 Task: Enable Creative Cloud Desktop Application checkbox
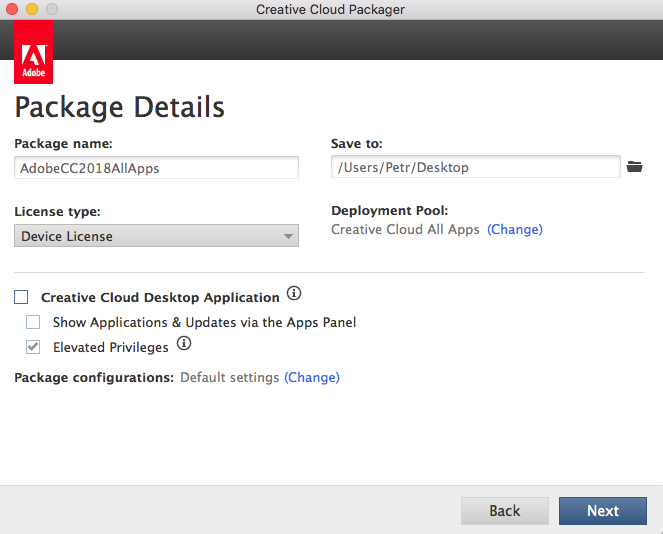pyautogui.click(x=21, y=297)
